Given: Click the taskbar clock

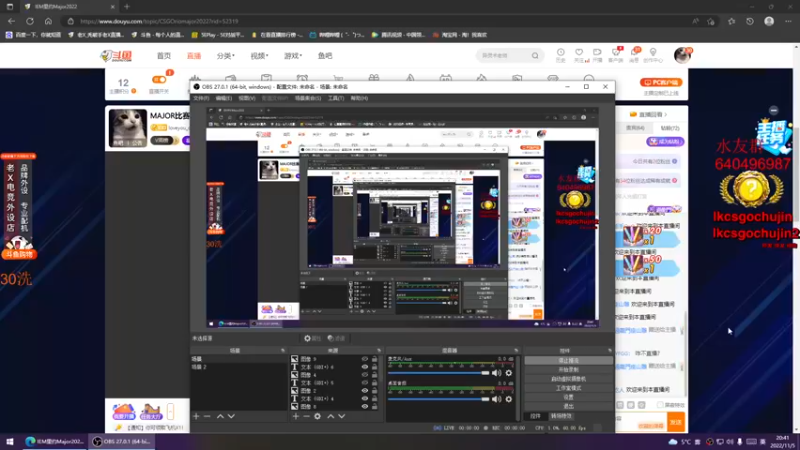Looking at the screenshot, I should [x=782, y=441].
